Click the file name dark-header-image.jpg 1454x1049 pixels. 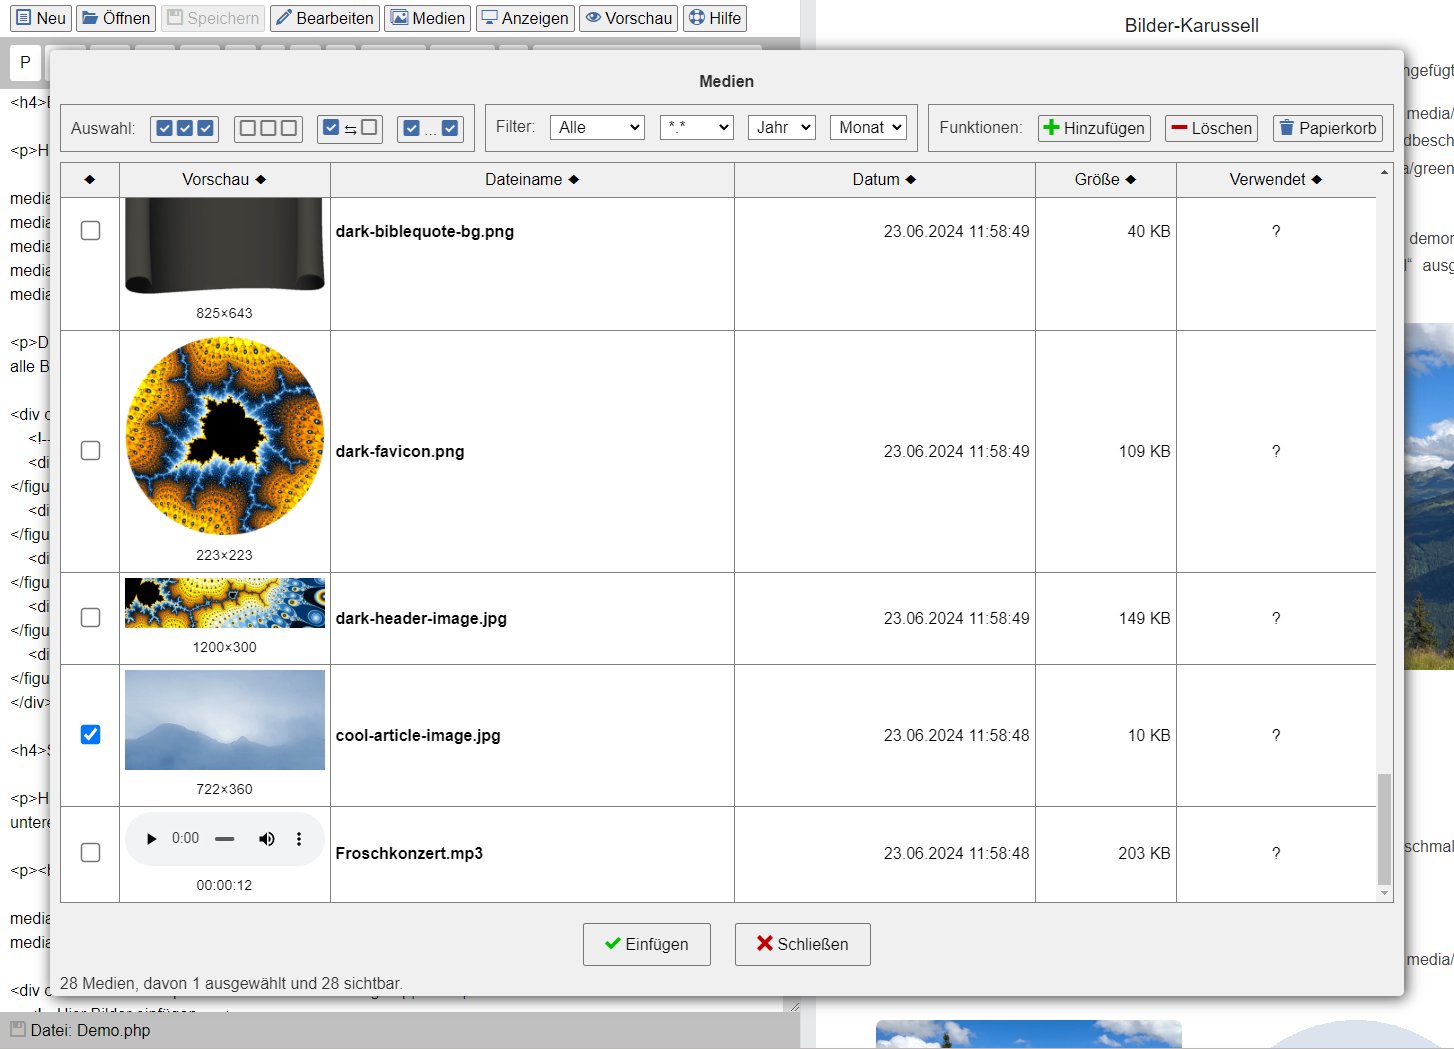click(x=421, y=618)
